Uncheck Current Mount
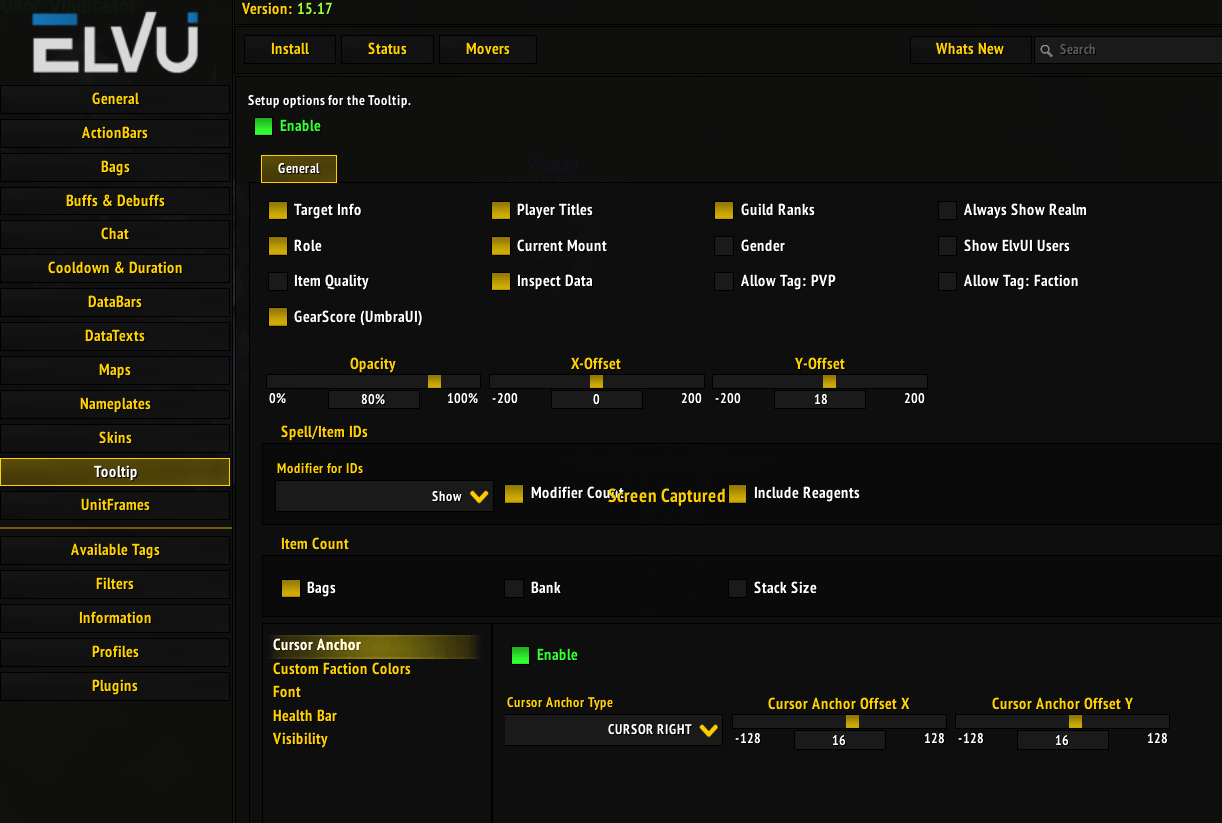 click(501, 246)
